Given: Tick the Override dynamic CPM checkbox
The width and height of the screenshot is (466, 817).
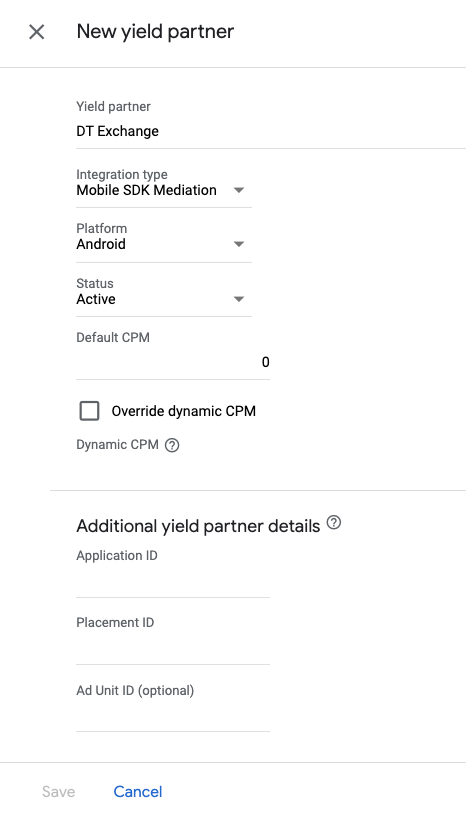Looking at the screenshot, I should coord(90,411).
